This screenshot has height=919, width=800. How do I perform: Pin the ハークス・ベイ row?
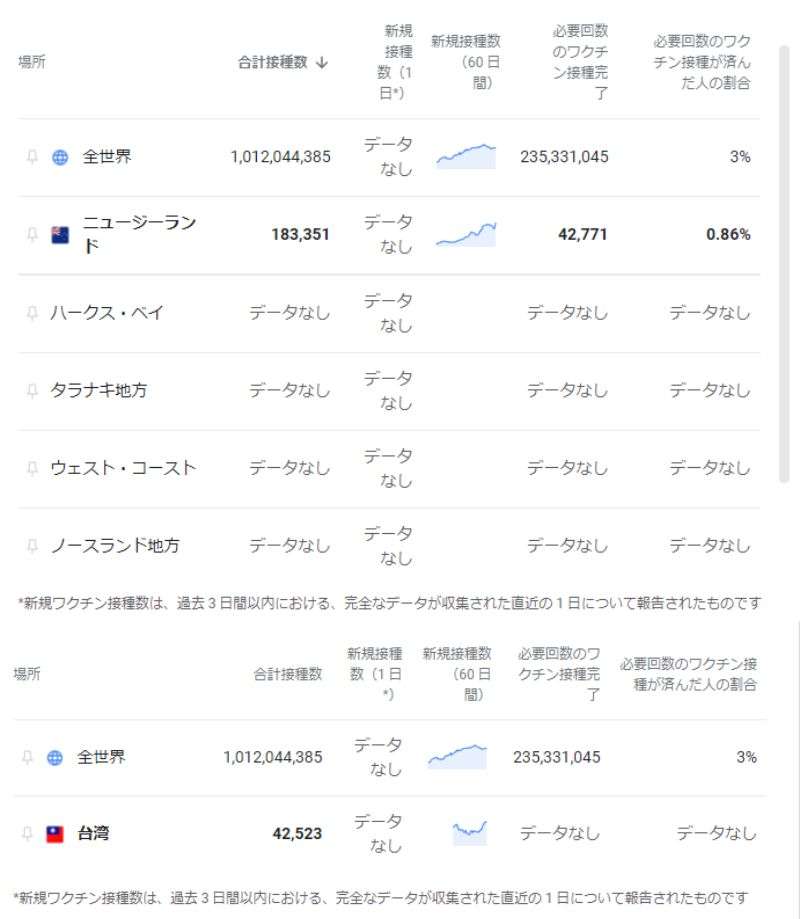(x=32, y=312)
